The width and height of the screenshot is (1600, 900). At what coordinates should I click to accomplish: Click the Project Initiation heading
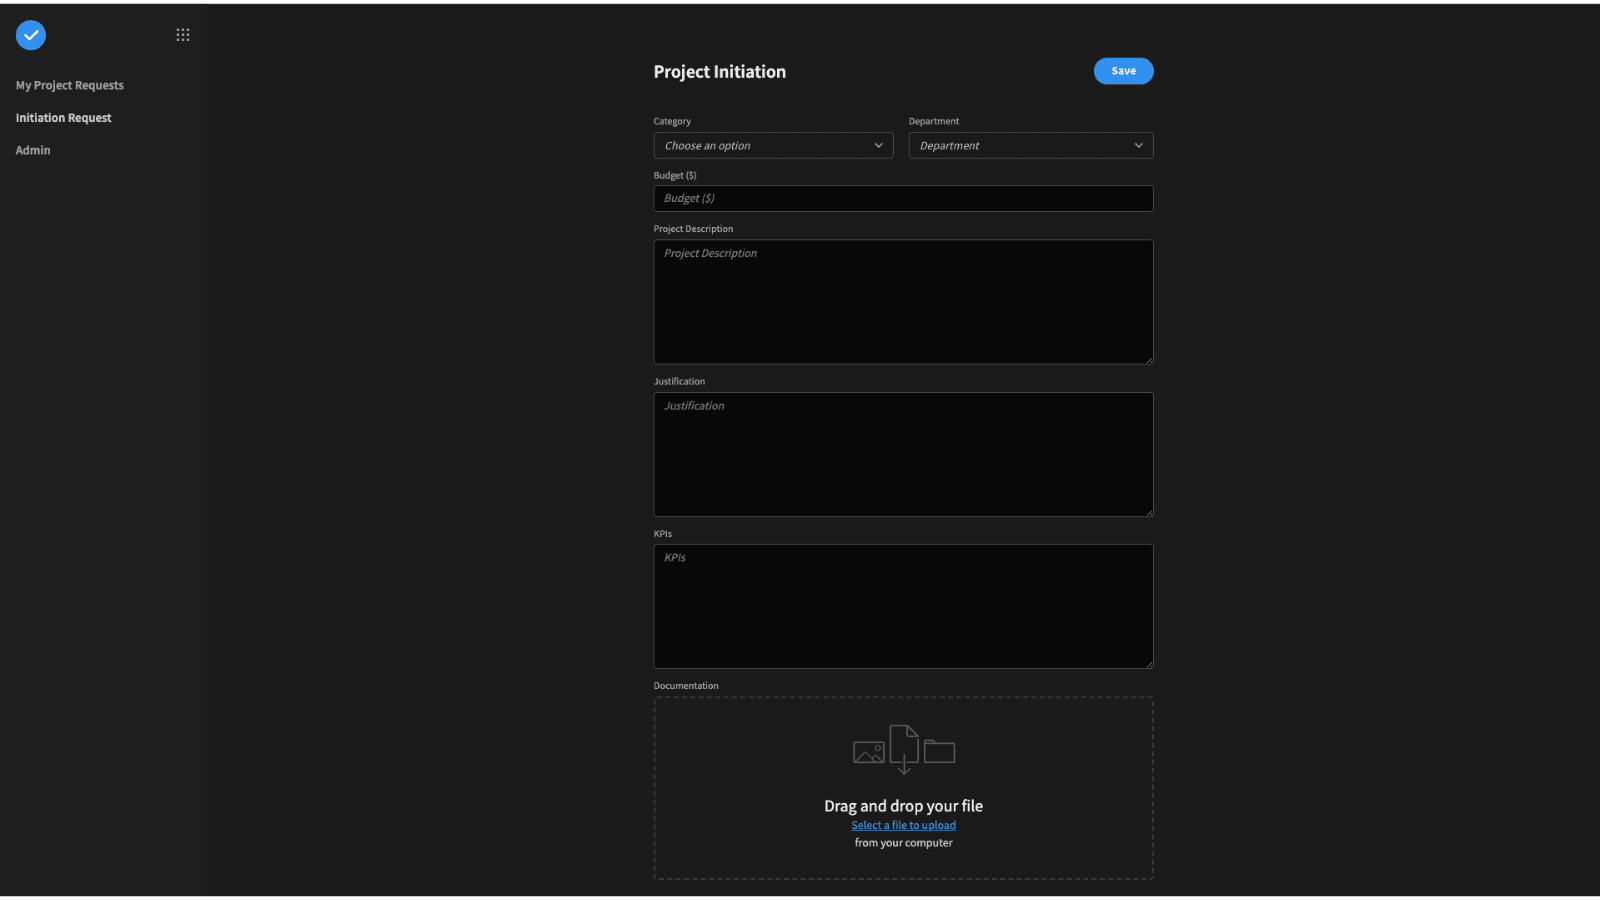point(720,72)
